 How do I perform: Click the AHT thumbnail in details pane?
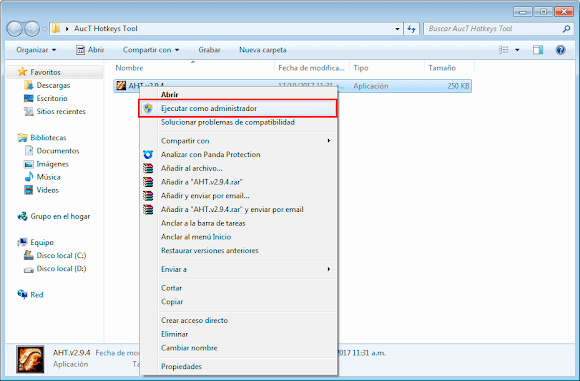[x=30, y=359]
